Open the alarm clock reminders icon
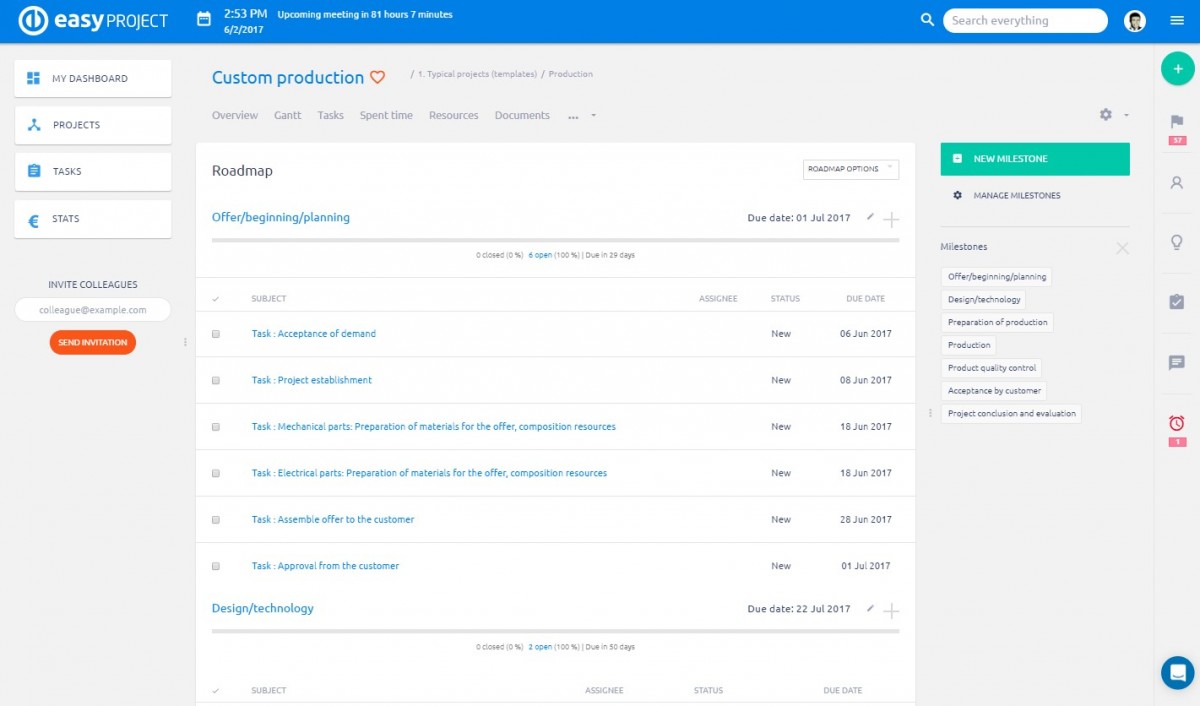1200x706 pixels. click(x=1177, y=424)
